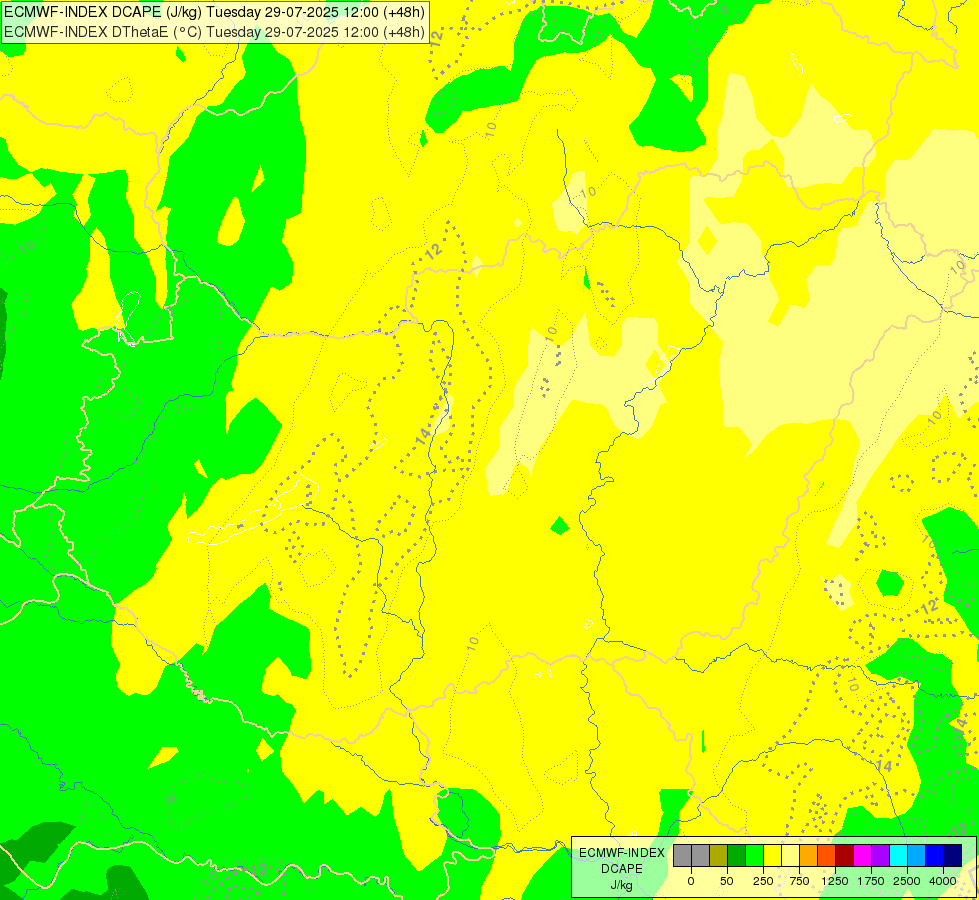Click the 250 legend scale value
Image resolution: width=979 pixels, height=900 pixels.
763,881
